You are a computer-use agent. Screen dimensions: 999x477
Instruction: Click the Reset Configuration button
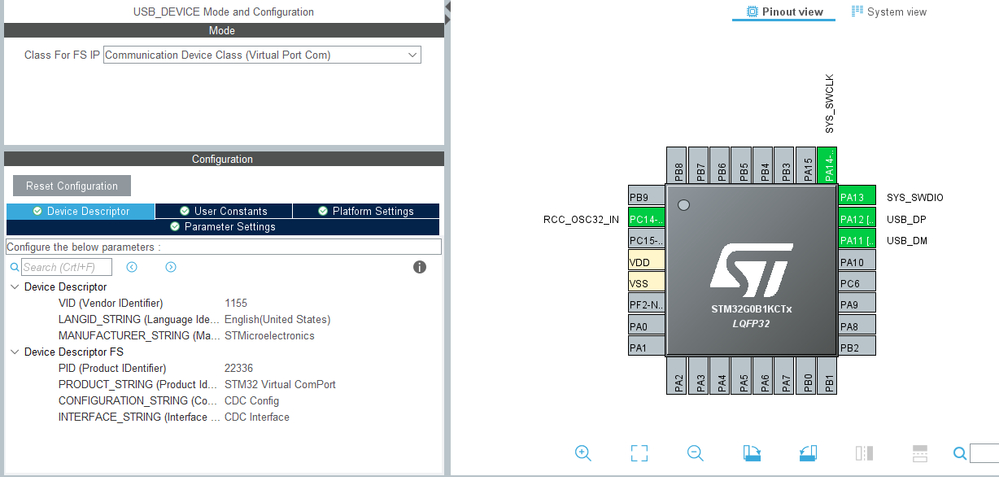(x=72, y=186)
